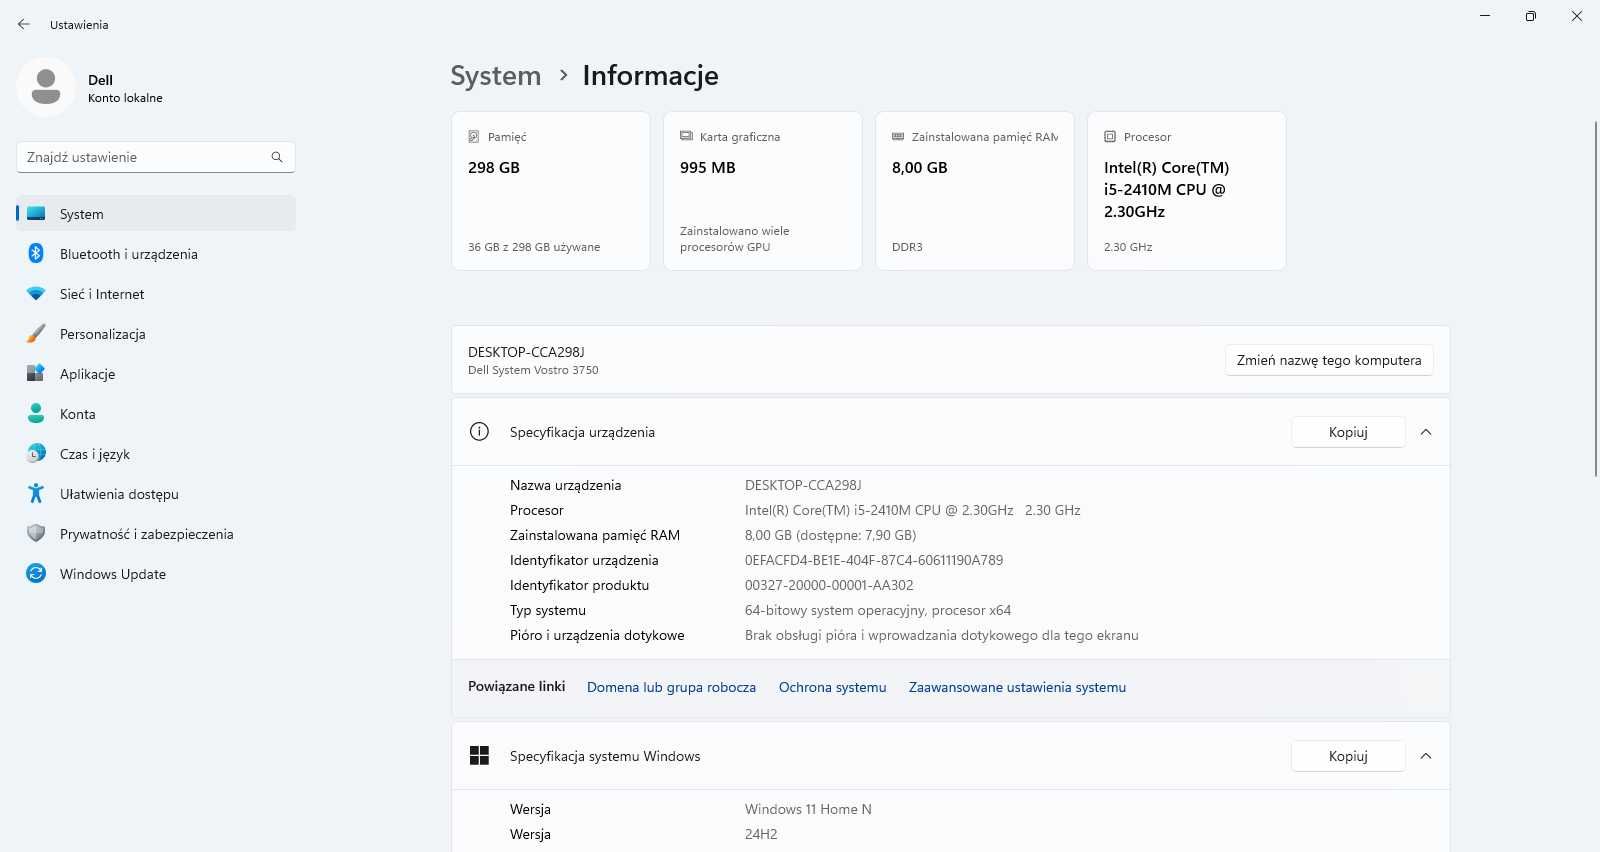Screen dimensions: 1600x852
Task: Click the Windows logo beside Specyfikacja systemu Windows
Action: click(x=479, y=756)
